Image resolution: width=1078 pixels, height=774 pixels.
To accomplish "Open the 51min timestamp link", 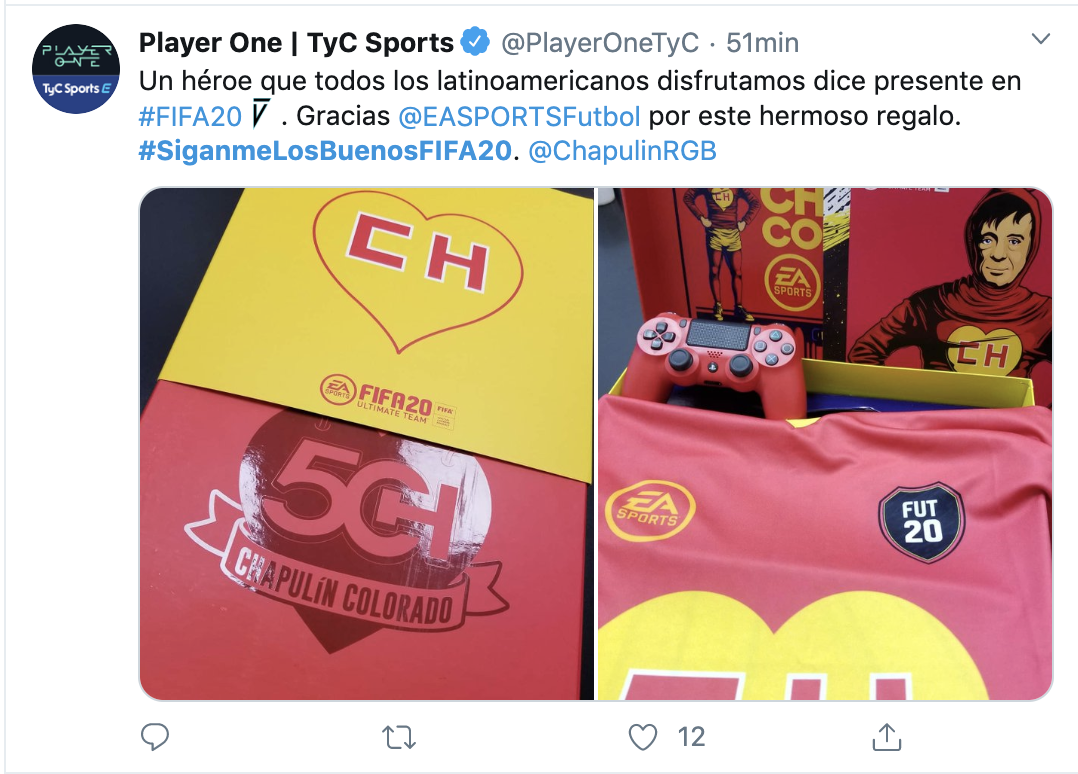I will [x=762, y=43].
